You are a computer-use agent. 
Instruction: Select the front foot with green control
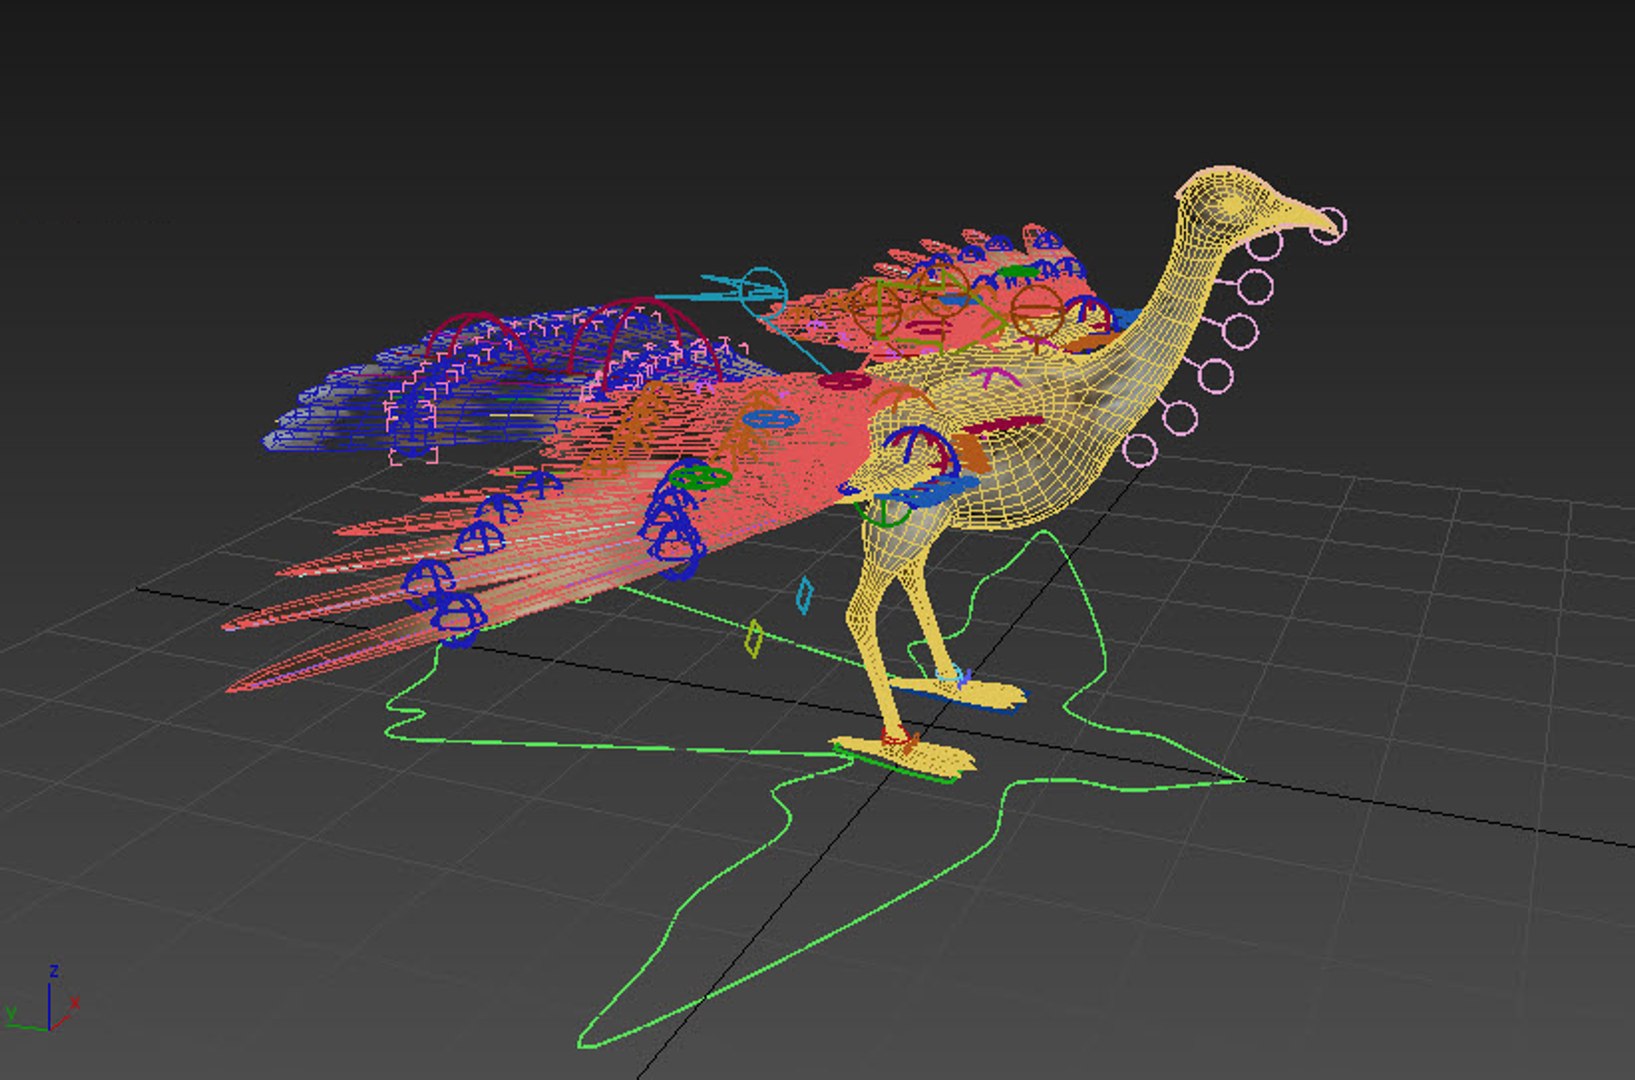(x=904, y=760)
